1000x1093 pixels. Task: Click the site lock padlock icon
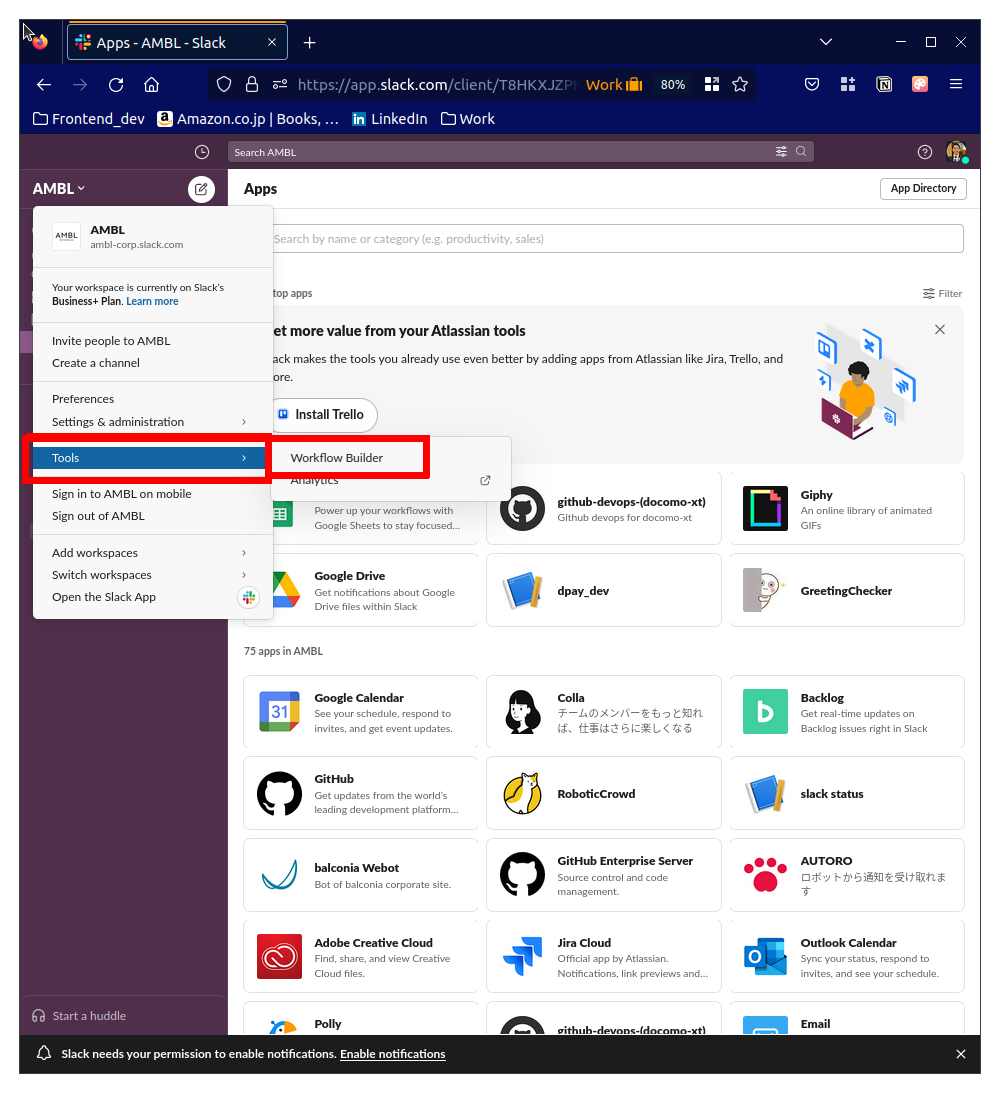coord(252,84)
